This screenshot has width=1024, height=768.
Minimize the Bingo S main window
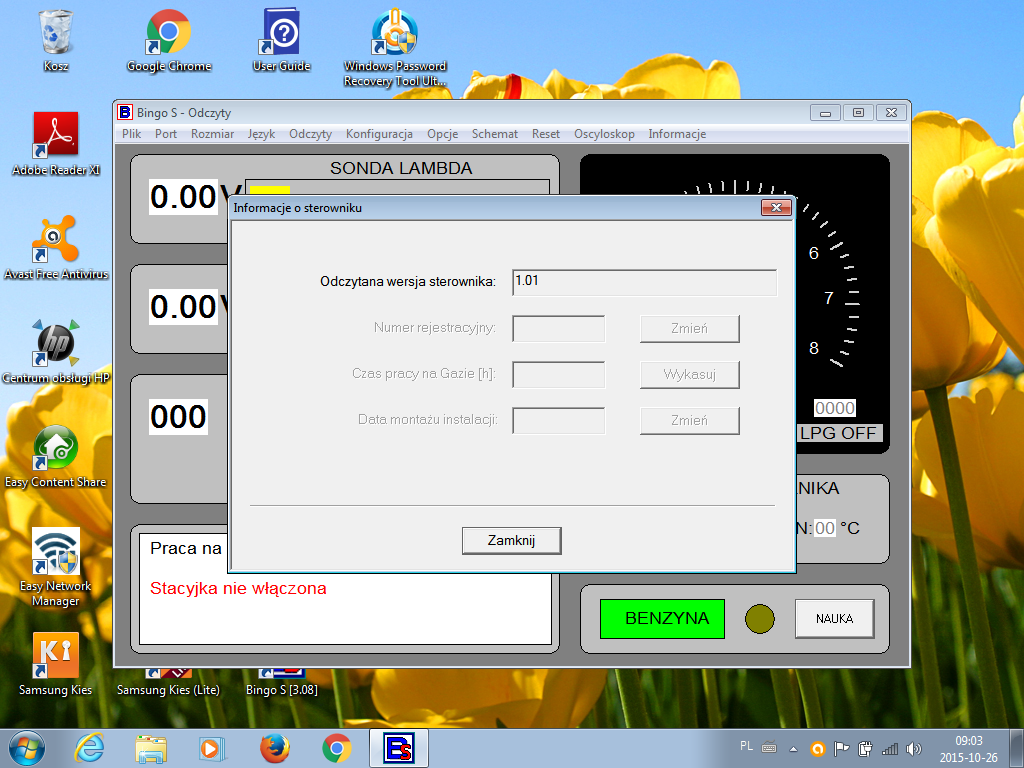825,112
